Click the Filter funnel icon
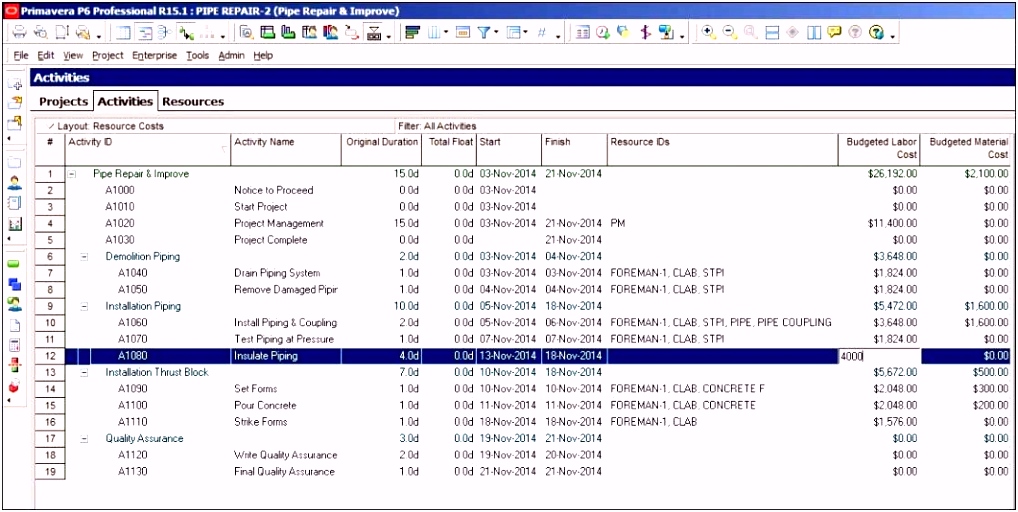This screenshot has width=1018, height=512. point(484,32)
